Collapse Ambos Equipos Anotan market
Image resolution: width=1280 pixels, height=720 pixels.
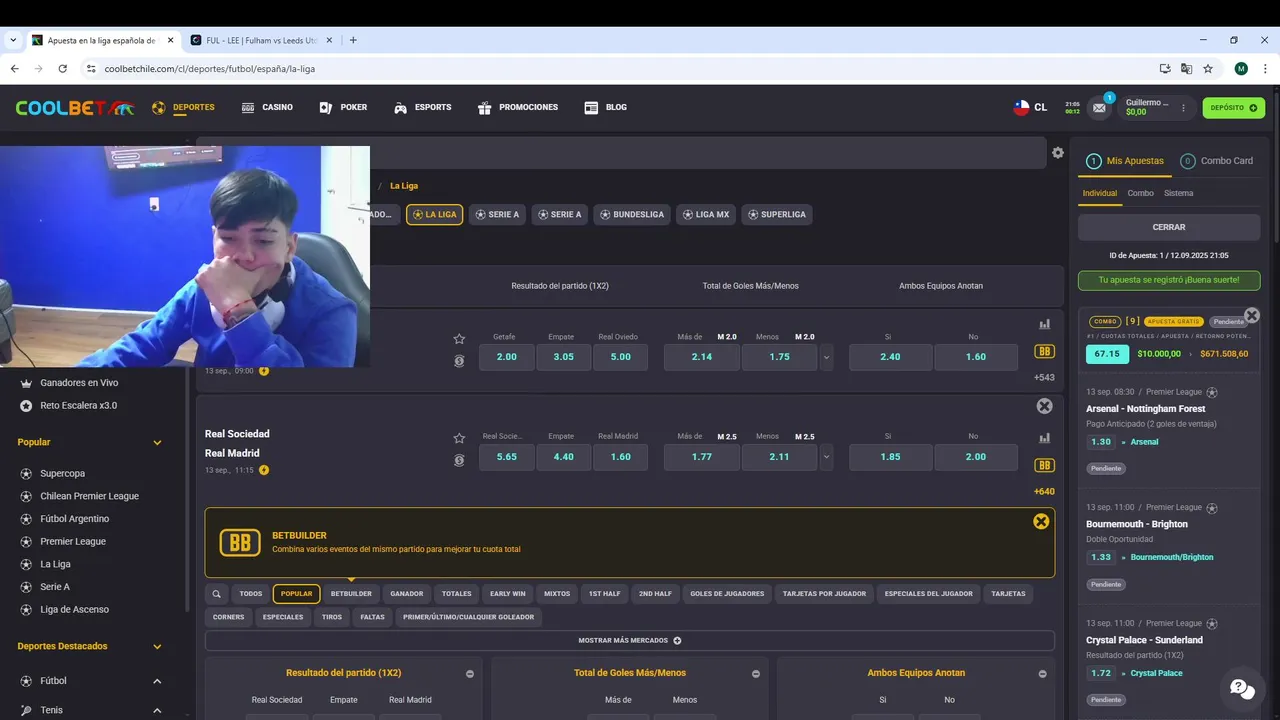click(x=1042, y=674)
